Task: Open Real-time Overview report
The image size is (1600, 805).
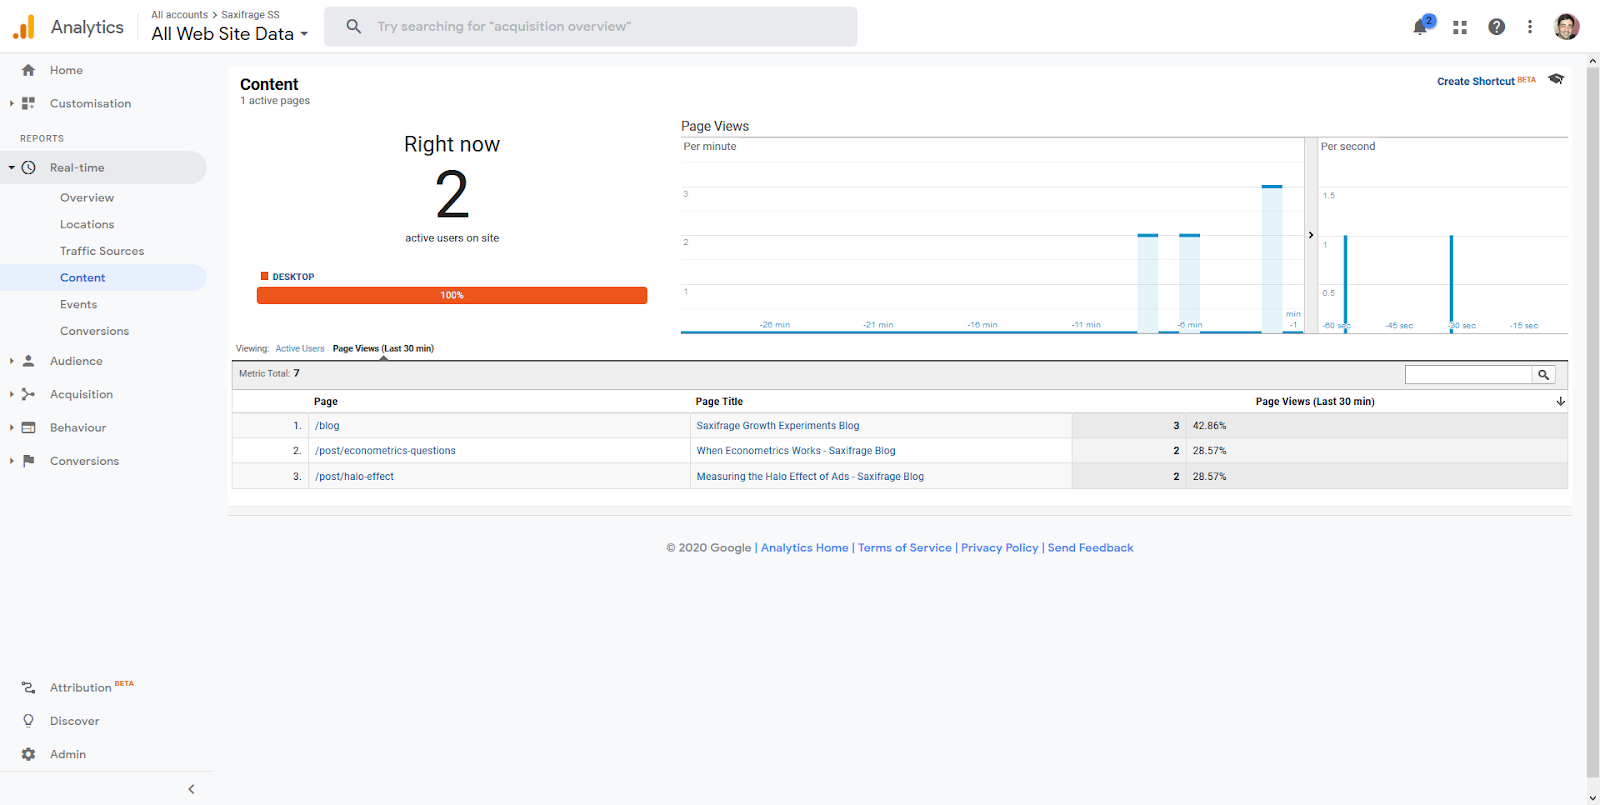Action: (x=87, y=198)
